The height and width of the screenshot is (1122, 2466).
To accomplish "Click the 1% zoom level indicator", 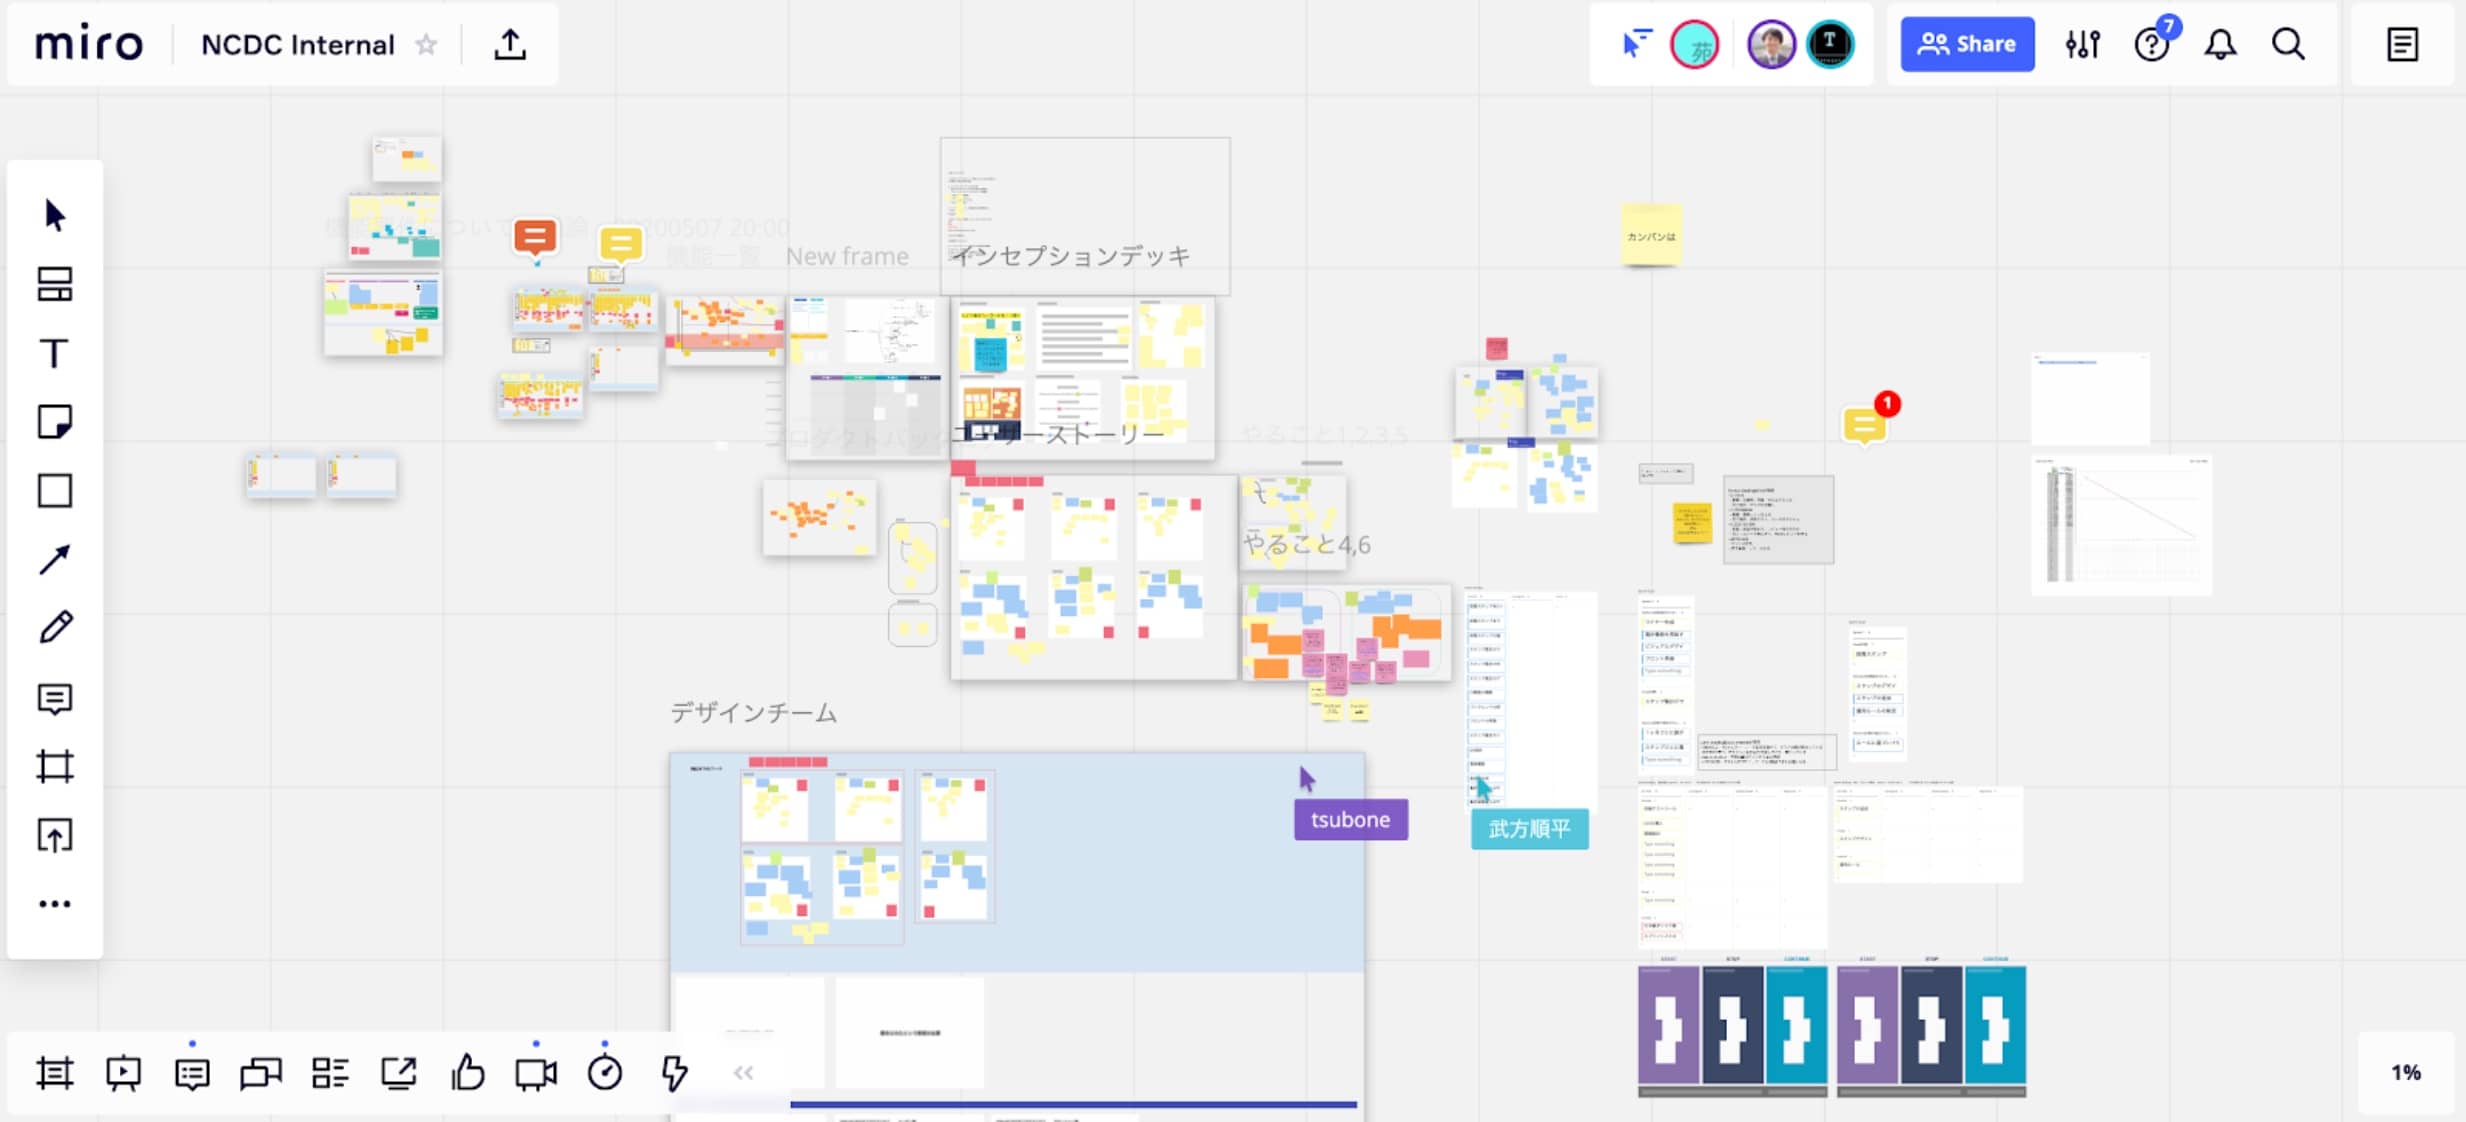I will (2406, 1073).
